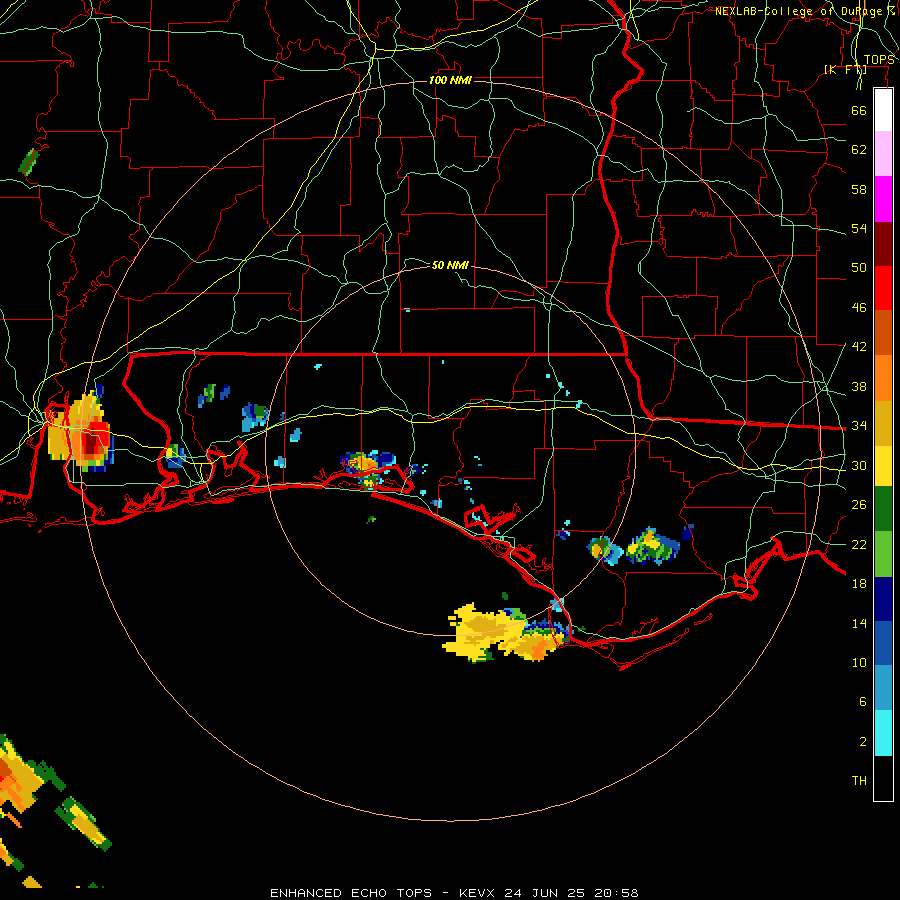Image resolution: width=900 pixels, height=900 pixels.
Task: Click the "26" scale value
Action: pos(859,505)
